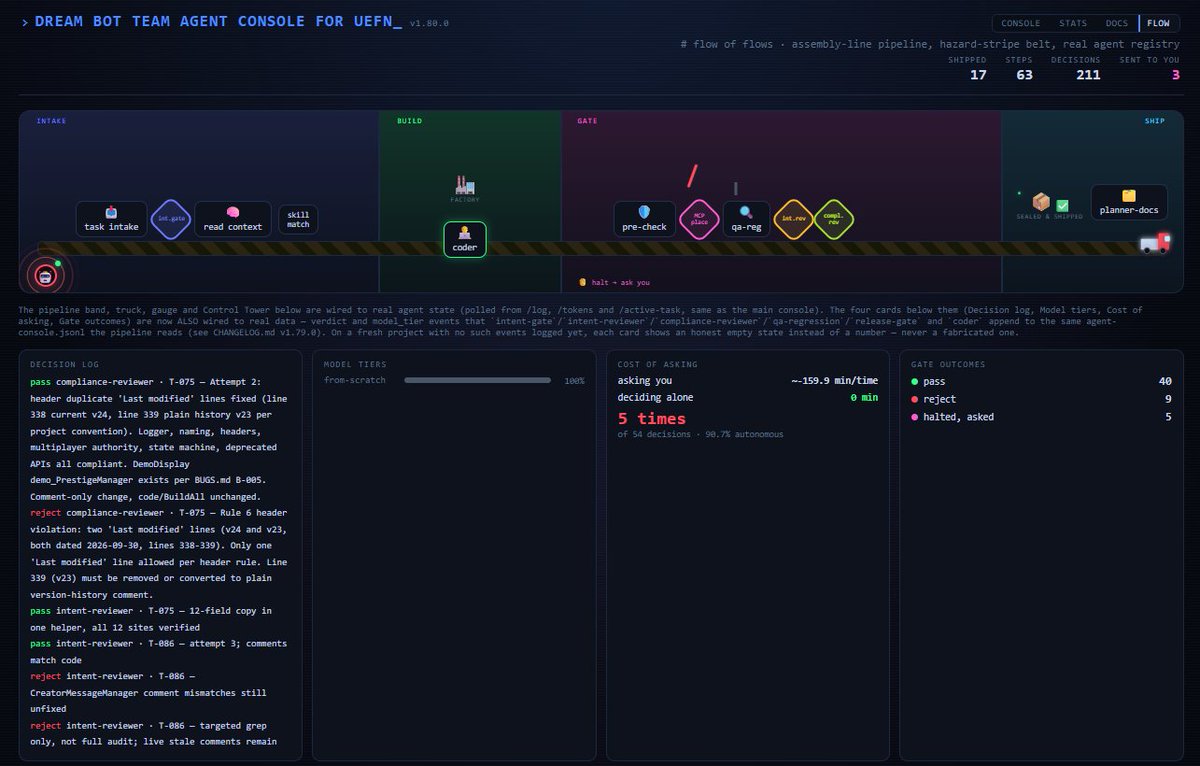This screenshot has height=766, width=1200.
Task: Select the skill match node
Action: pyautogui.click(x=298, y=219)
